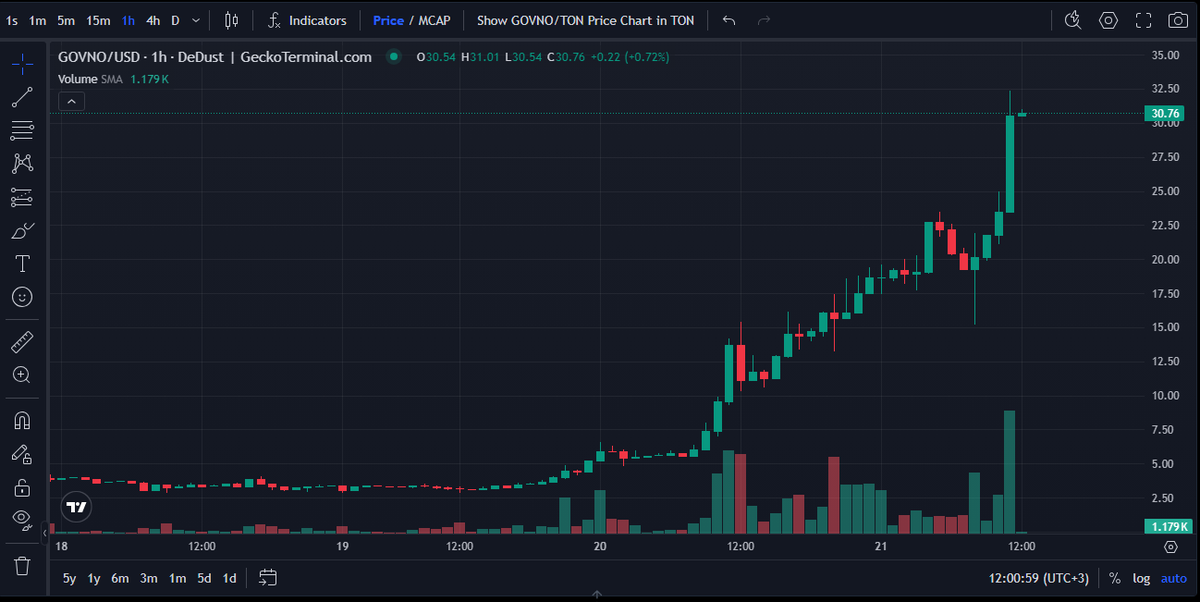Activate the zoom in tool

coord(22,375)
